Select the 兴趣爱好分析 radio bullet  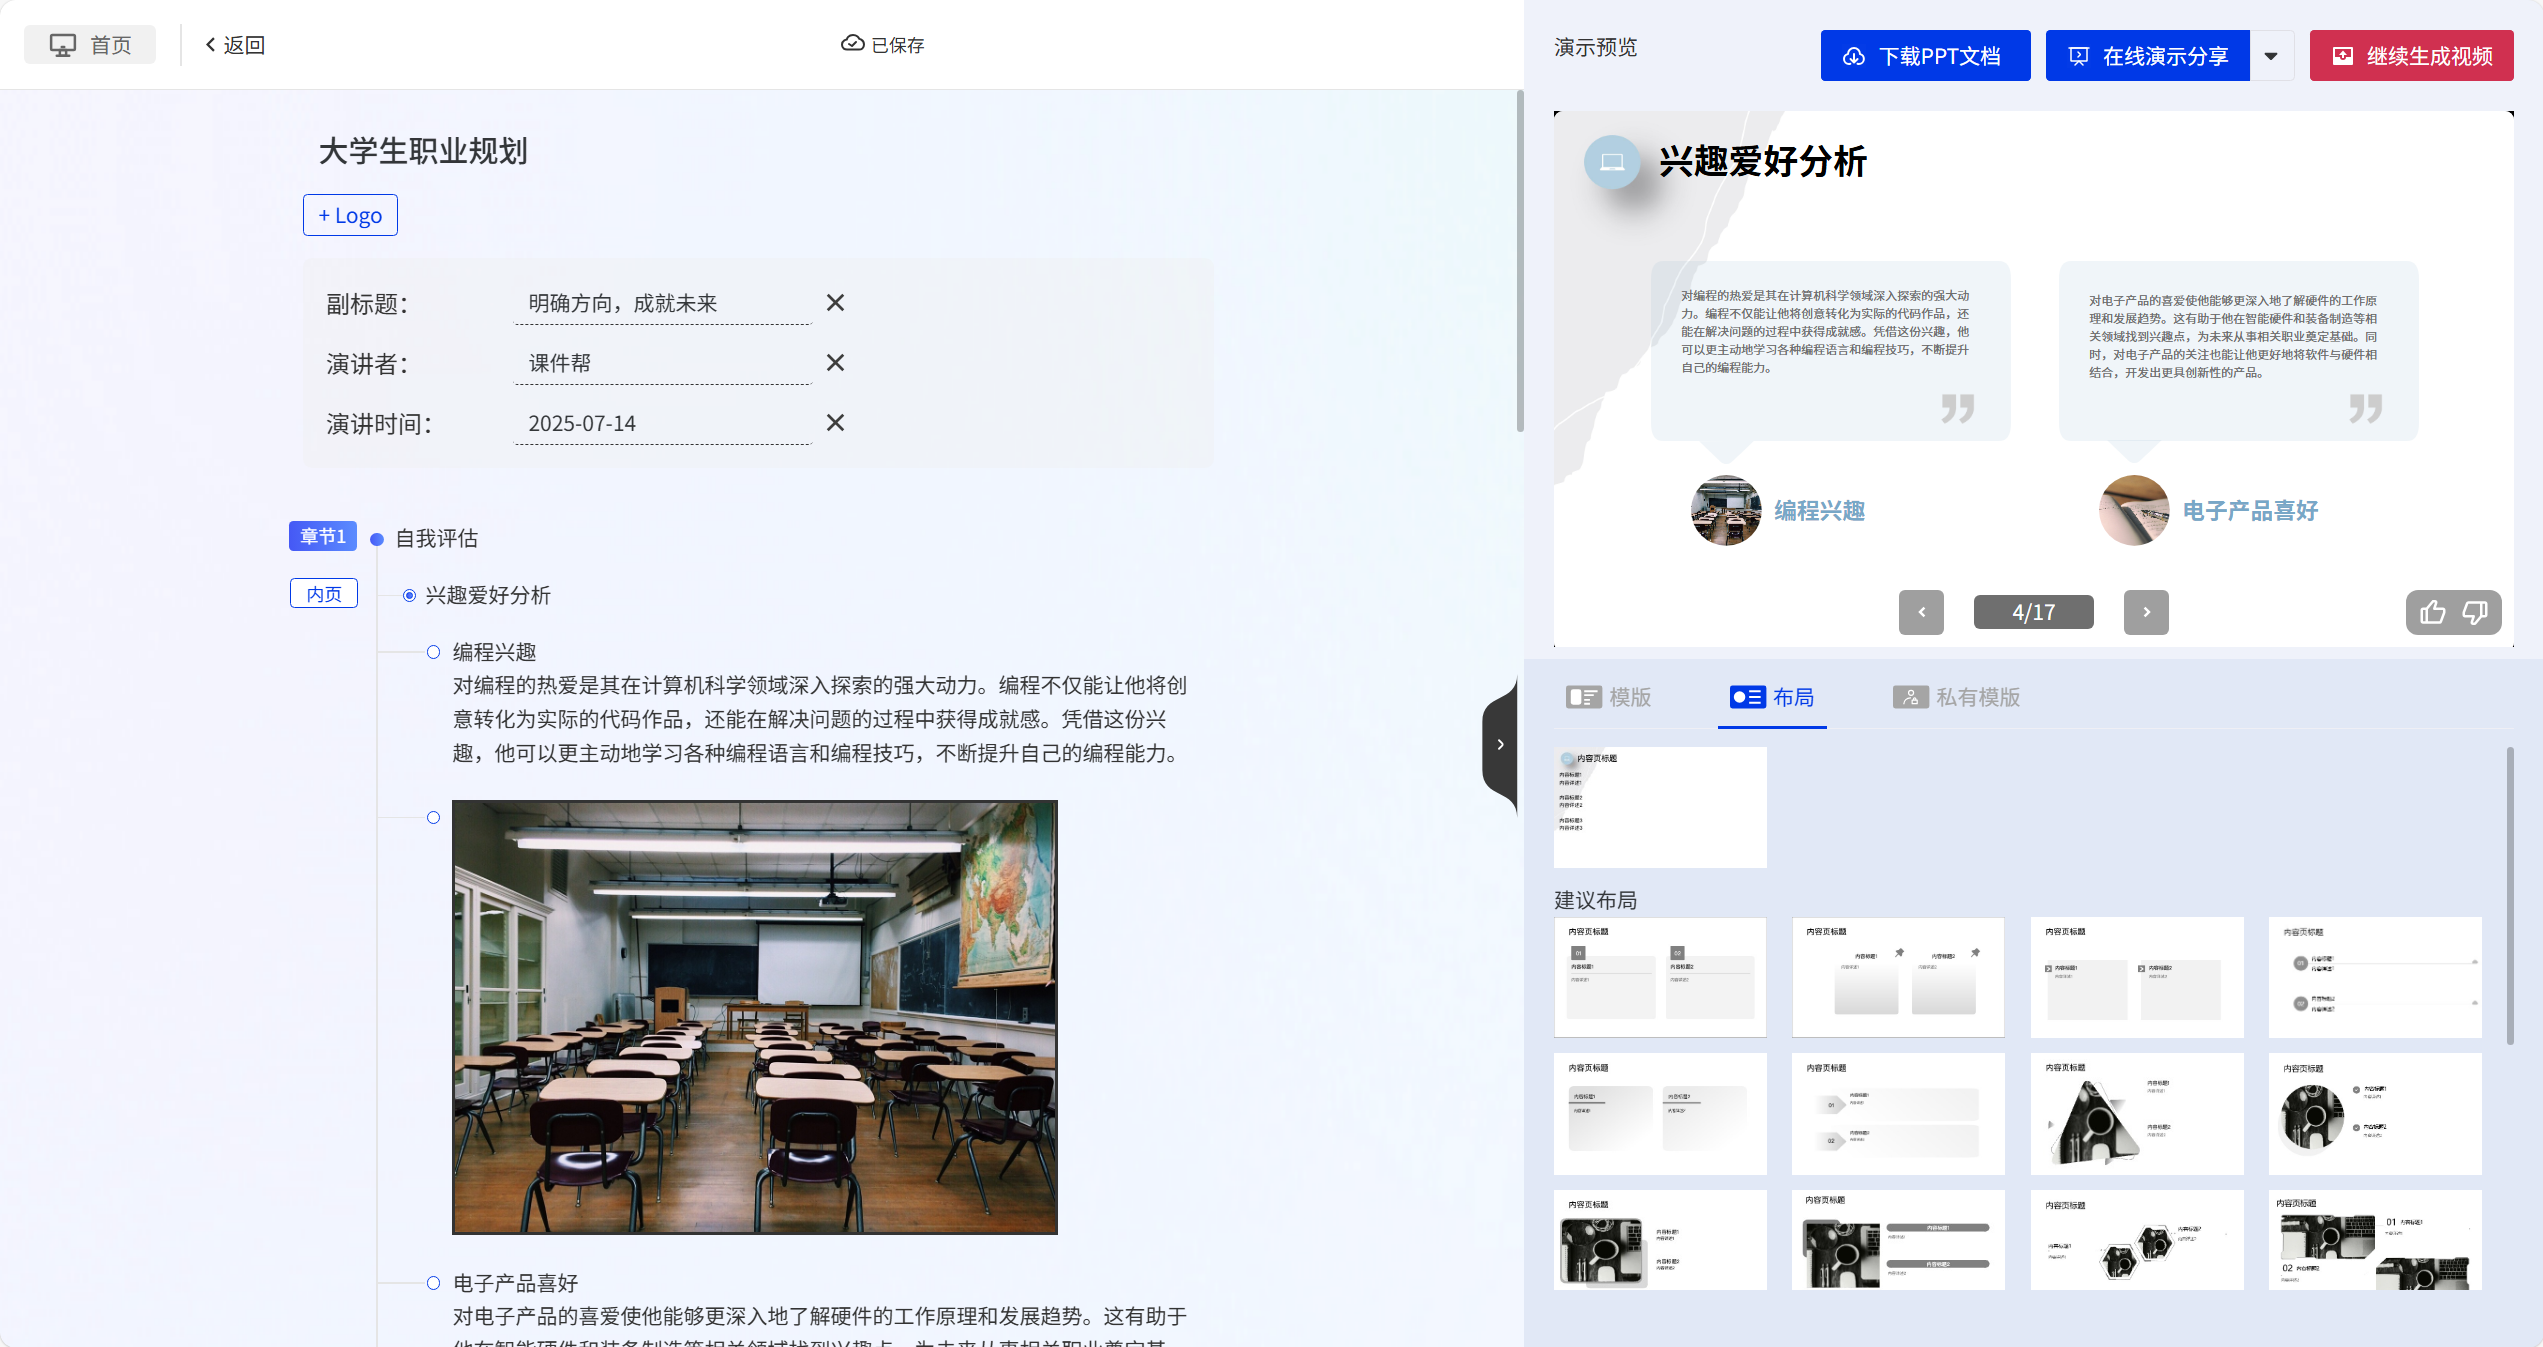(409, 596)
